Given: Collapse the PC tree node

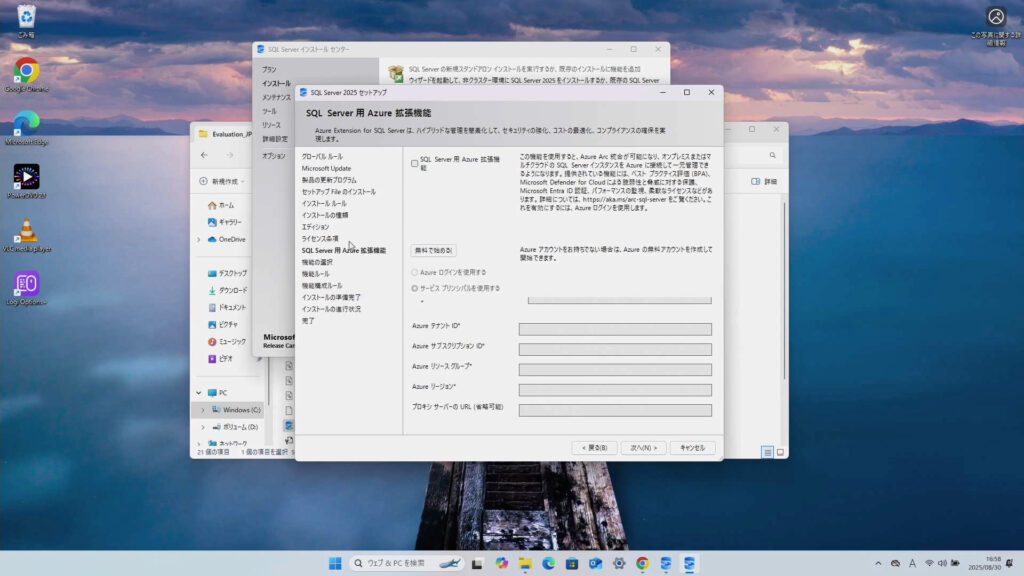Looking at the screenshot, I should pos(199,392).
